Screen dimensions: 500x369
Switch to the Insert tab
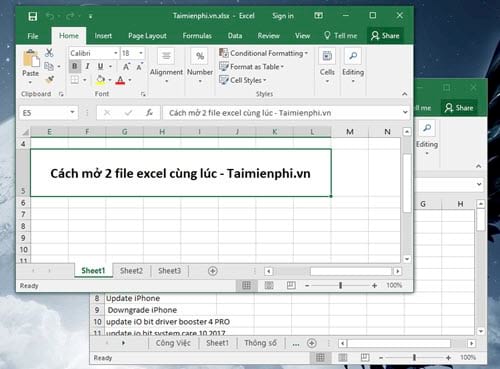pos(103,36)
